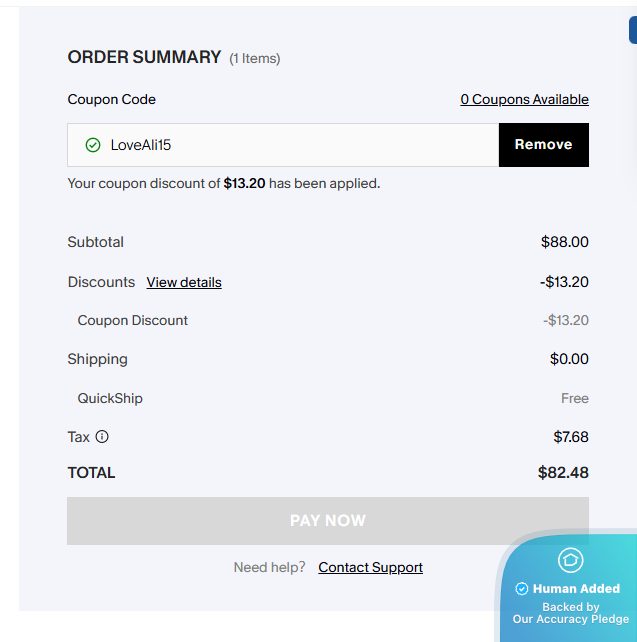Click the coupon discount applied message

[x=223, y=184]
